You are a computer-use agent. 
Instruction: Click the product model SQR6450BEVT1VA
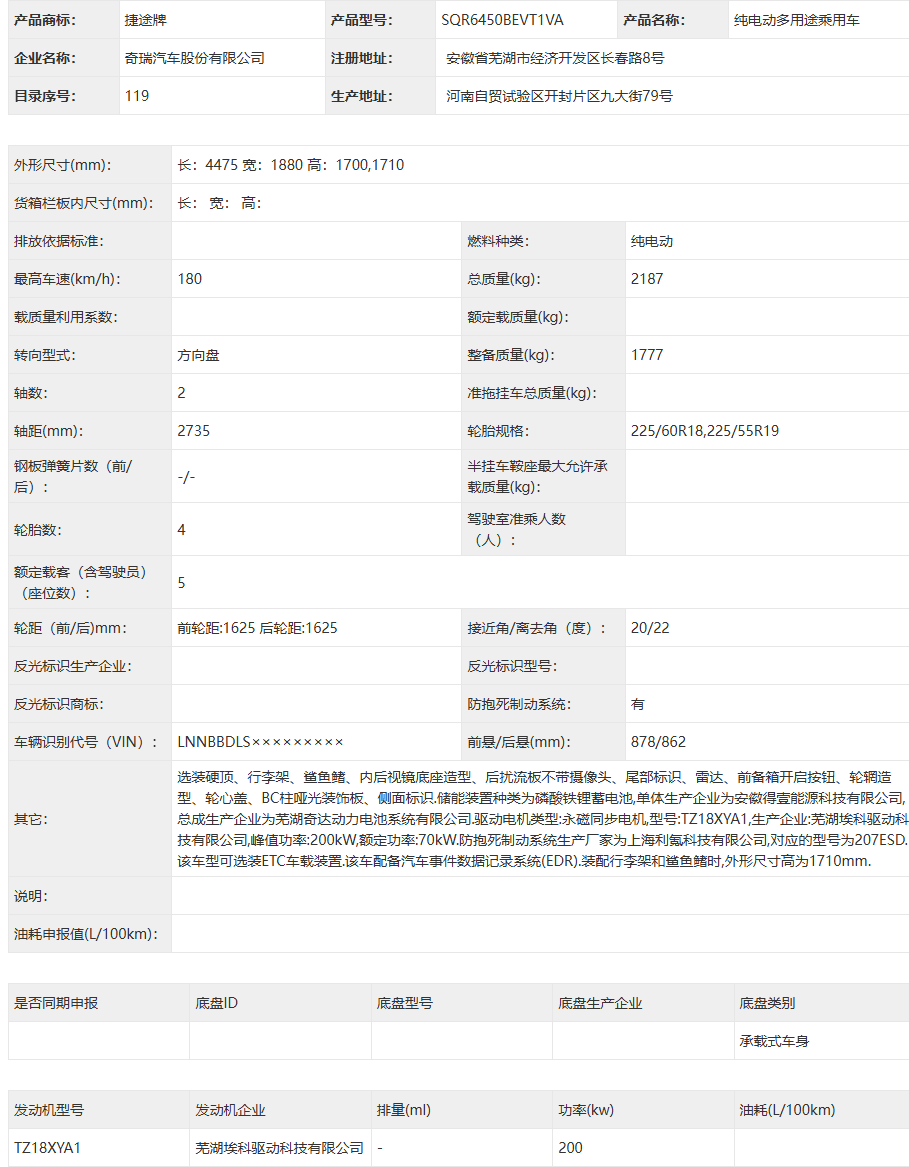click(x=502, y=20)
